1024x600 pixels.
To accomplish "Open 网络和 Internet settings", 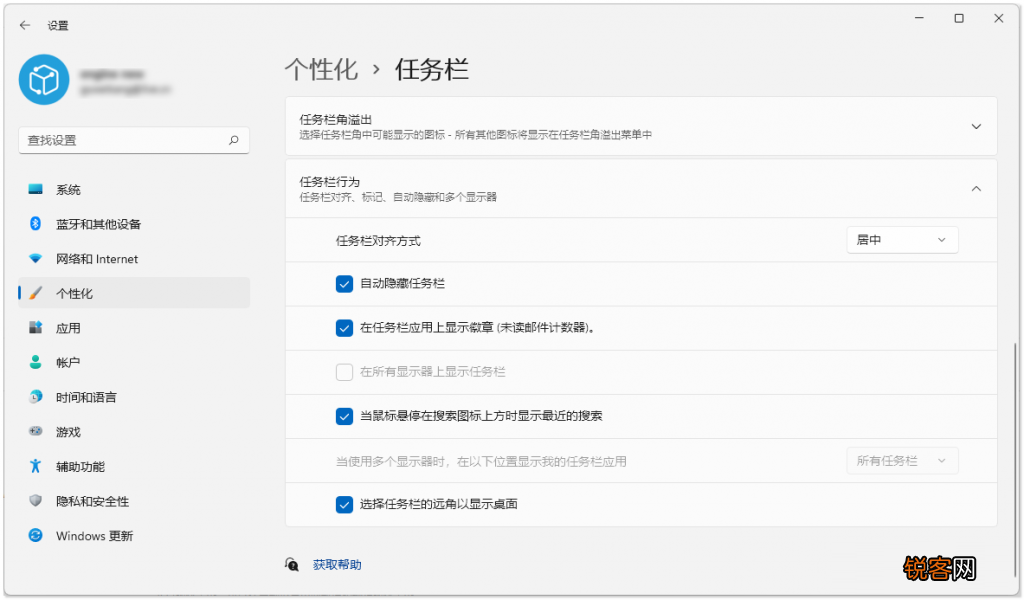I will tap(134, 259).
